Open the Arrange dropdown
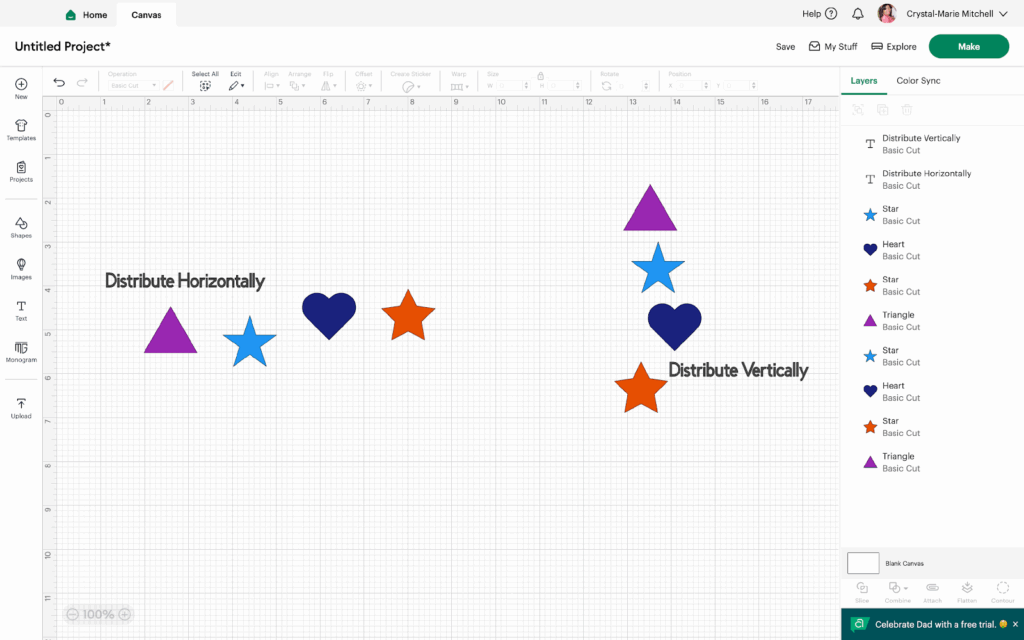Viewport: 1024px width, 640px height. coord(298,86)
